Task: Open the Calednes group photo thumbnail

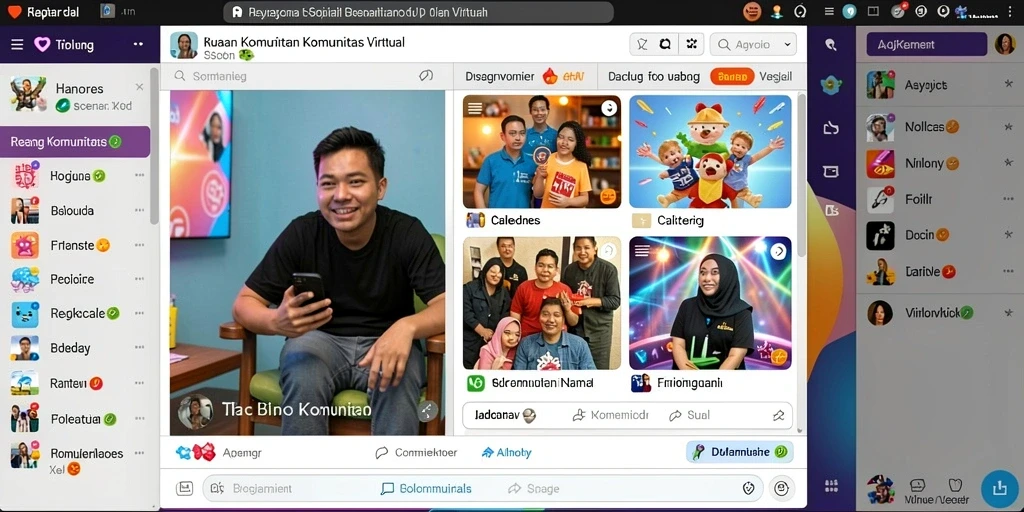Action: [x=542, y=152]
